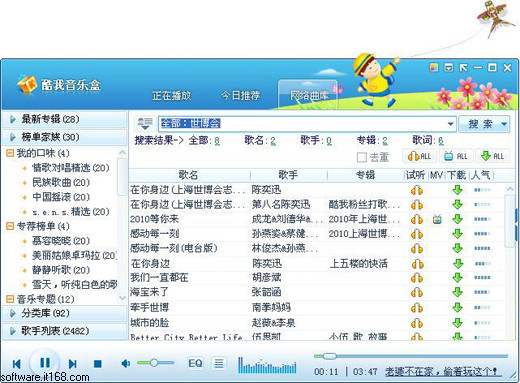The height and width of the screenshot is (383, 520).
Task: Click the audio spectrum visualizer
Action: [267, 365]
